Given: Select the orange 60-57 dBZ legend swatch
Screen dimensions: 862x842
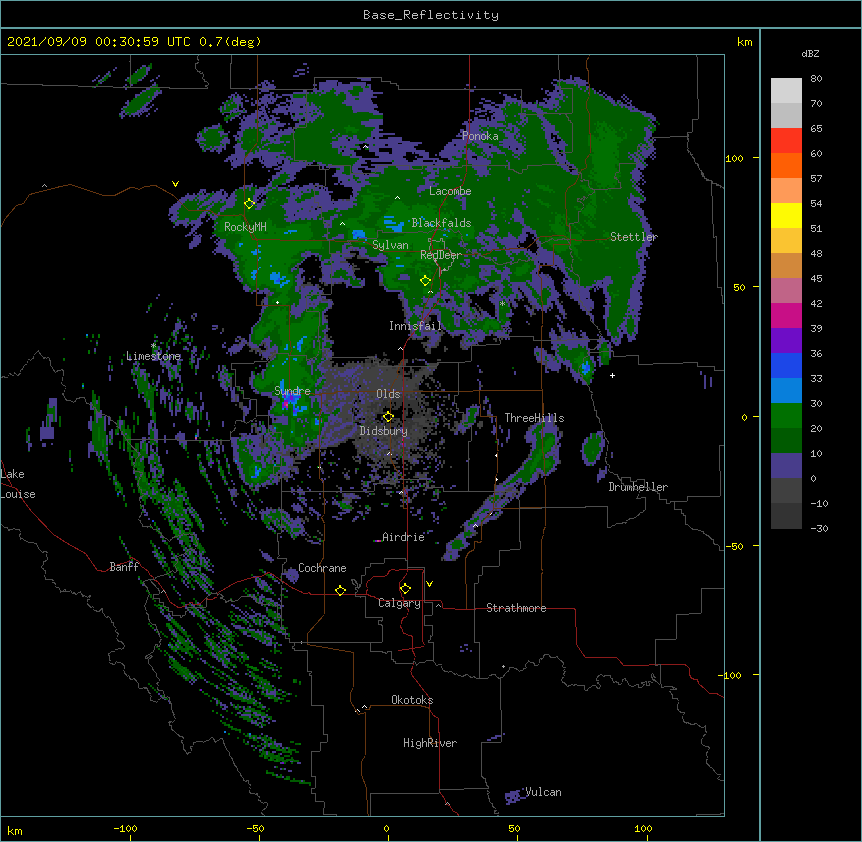Looking at the screenshot, I should 786,165.
